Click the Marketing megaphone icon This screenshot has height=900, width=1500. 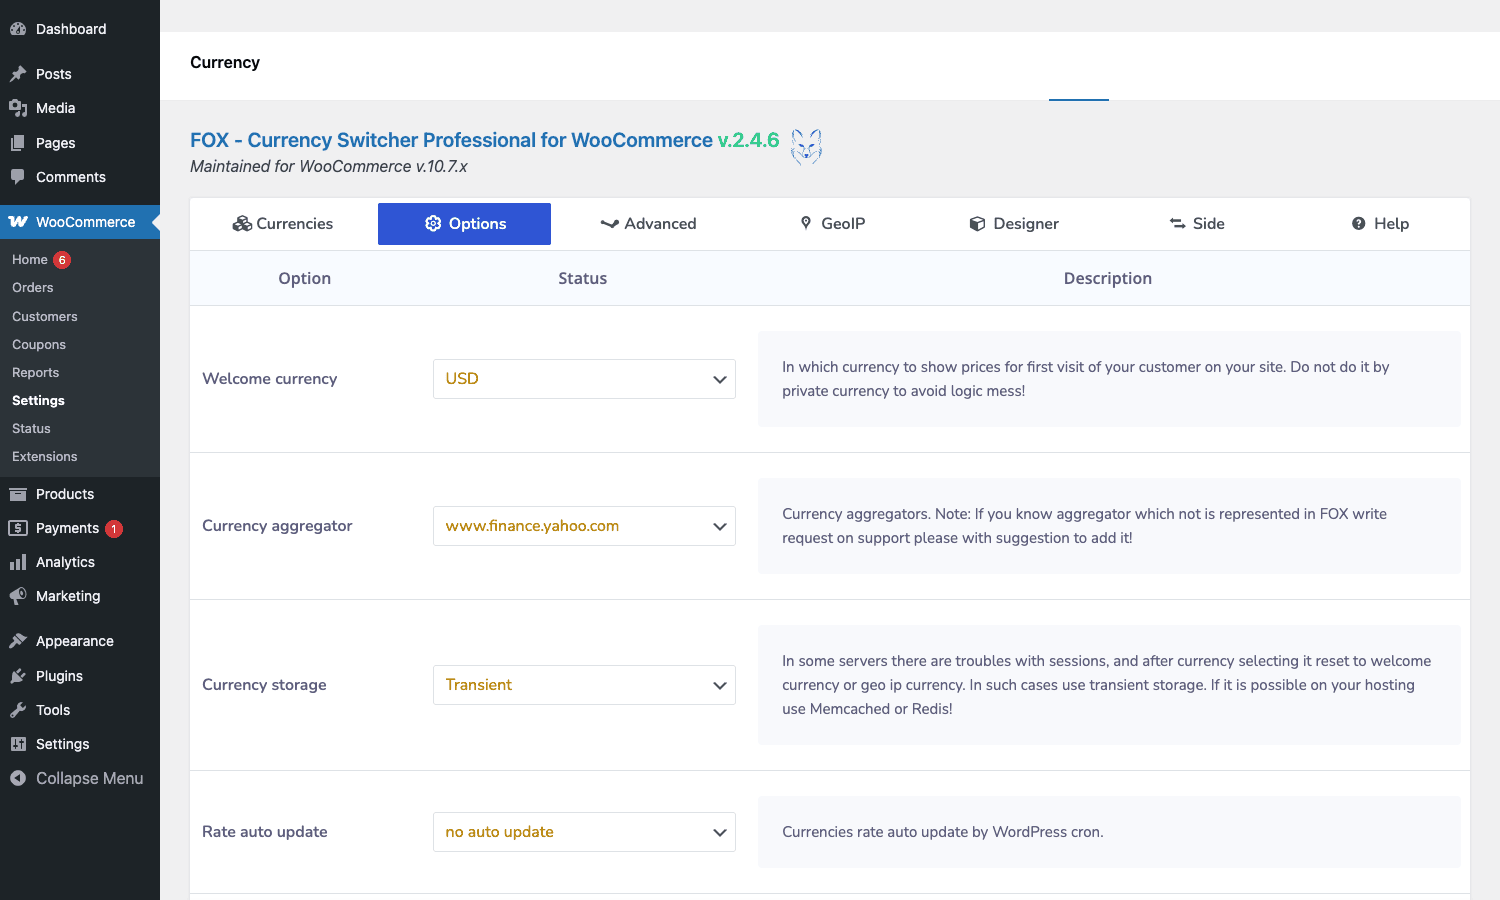pos(18,596)
